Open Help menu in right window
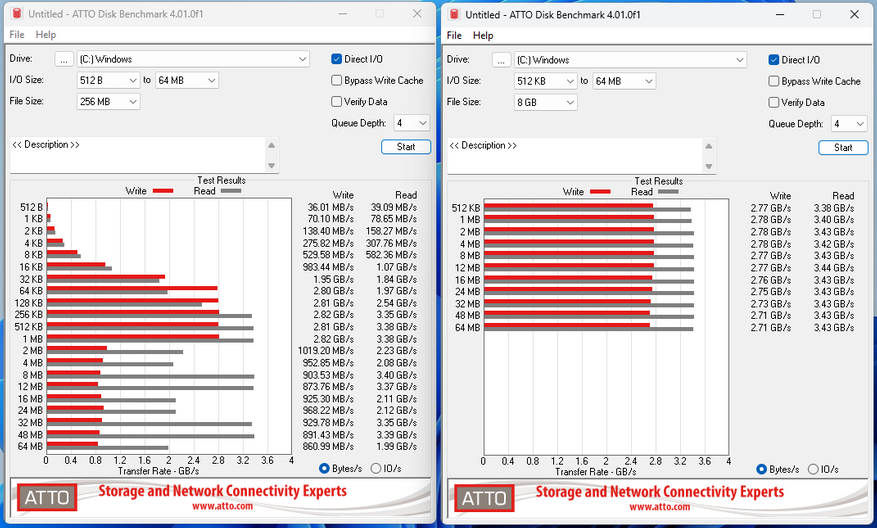The width and height of the screenshot is (877, 528). click(x=483, y=36)
